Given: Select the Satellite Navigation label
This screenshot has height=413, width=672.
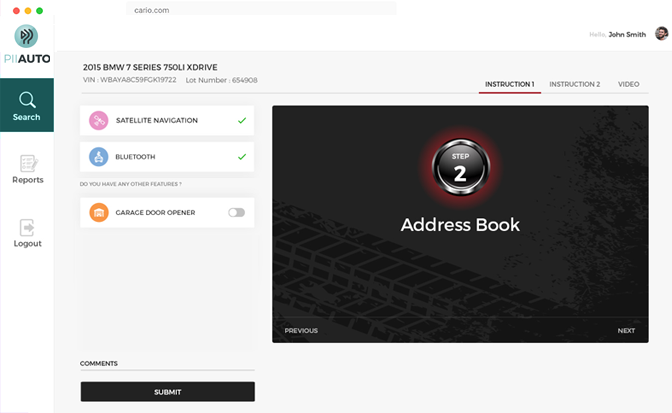Looking at the screenshot, I should [x=157, y=120].
